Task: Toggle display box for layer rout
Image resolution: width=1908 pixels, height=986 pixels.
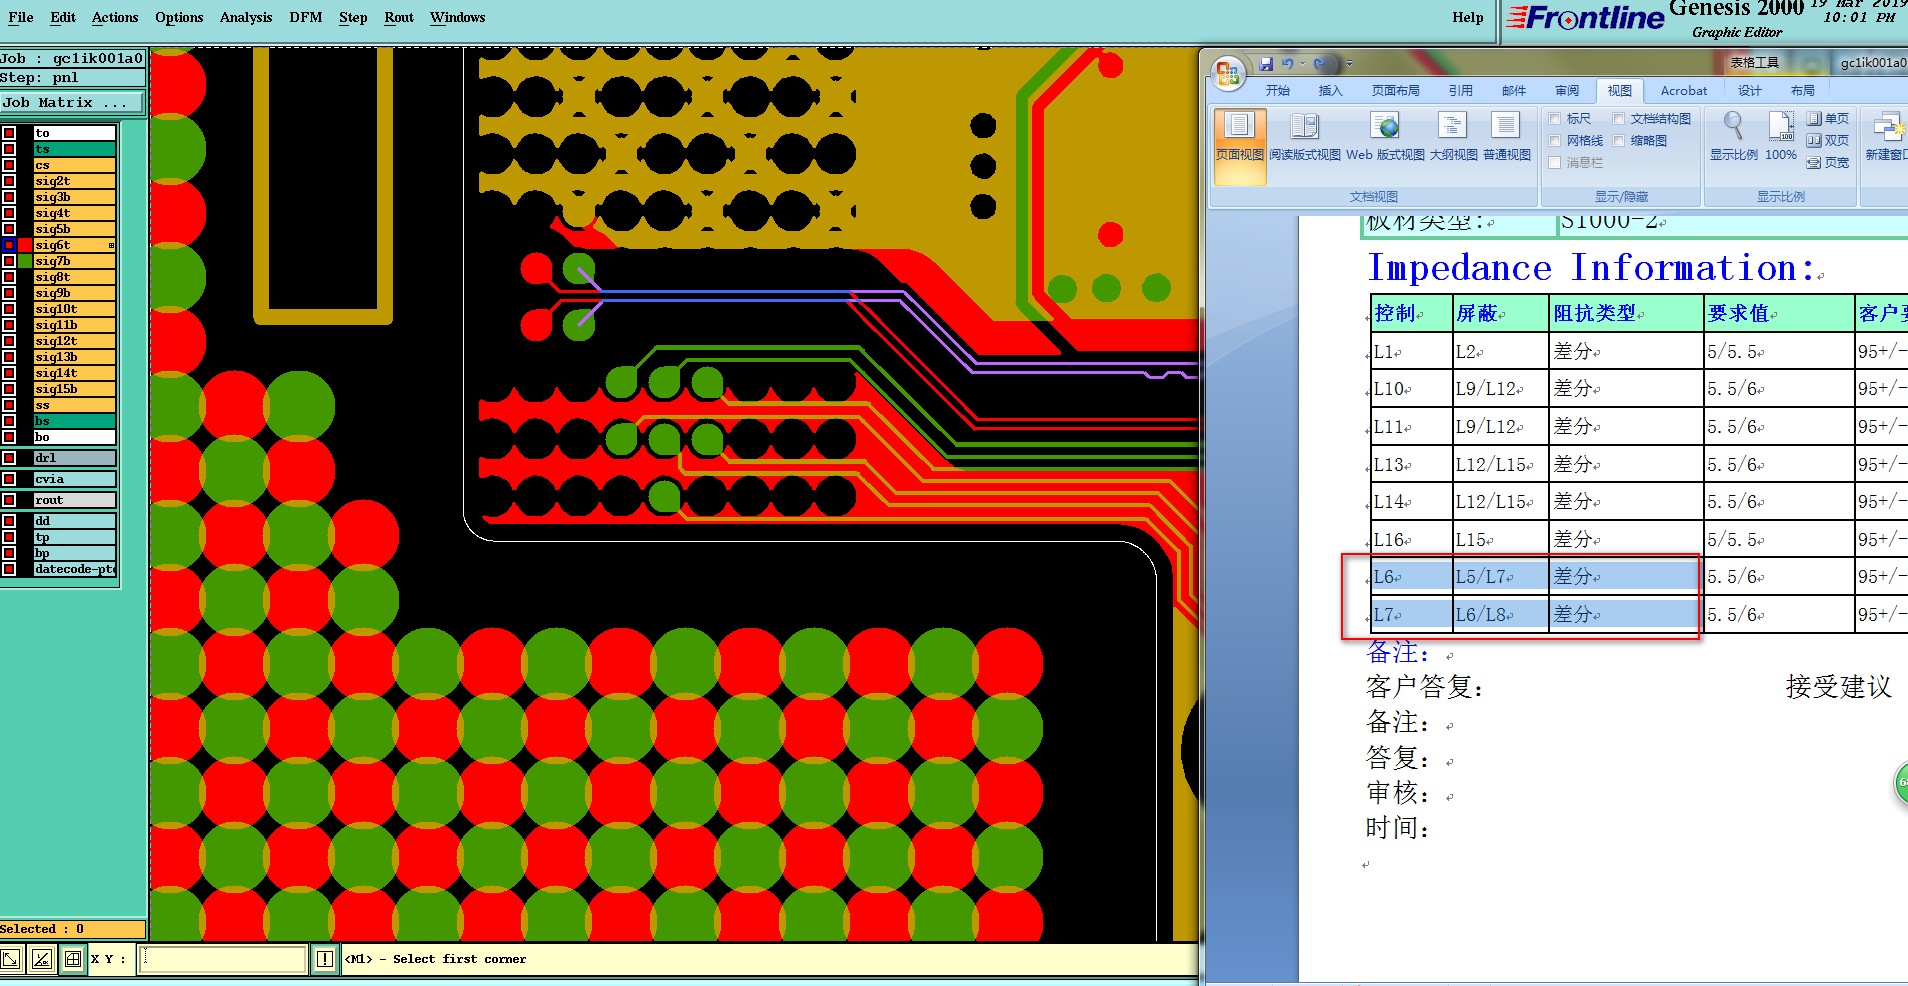Action: 9,500
